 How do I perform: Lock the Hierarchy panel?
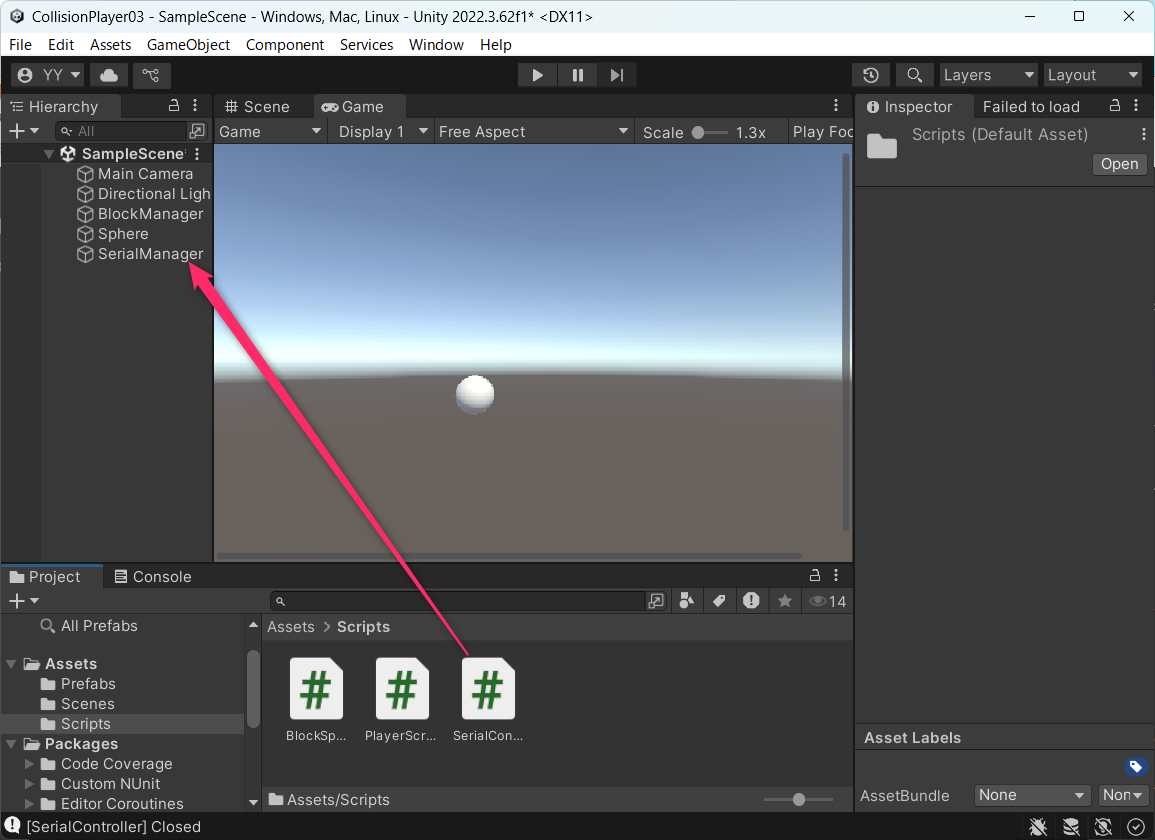click(174, 105)
